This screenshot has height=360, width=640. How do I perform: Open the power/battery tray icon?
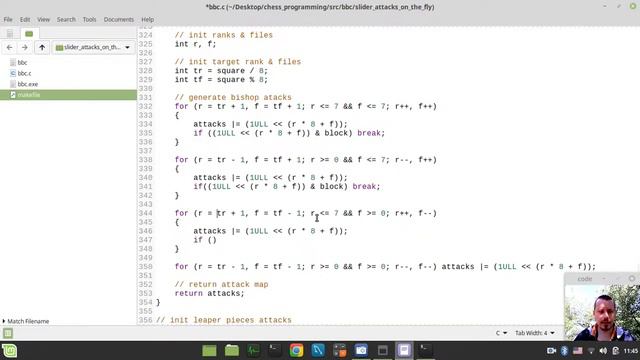[x=616, y=351]
